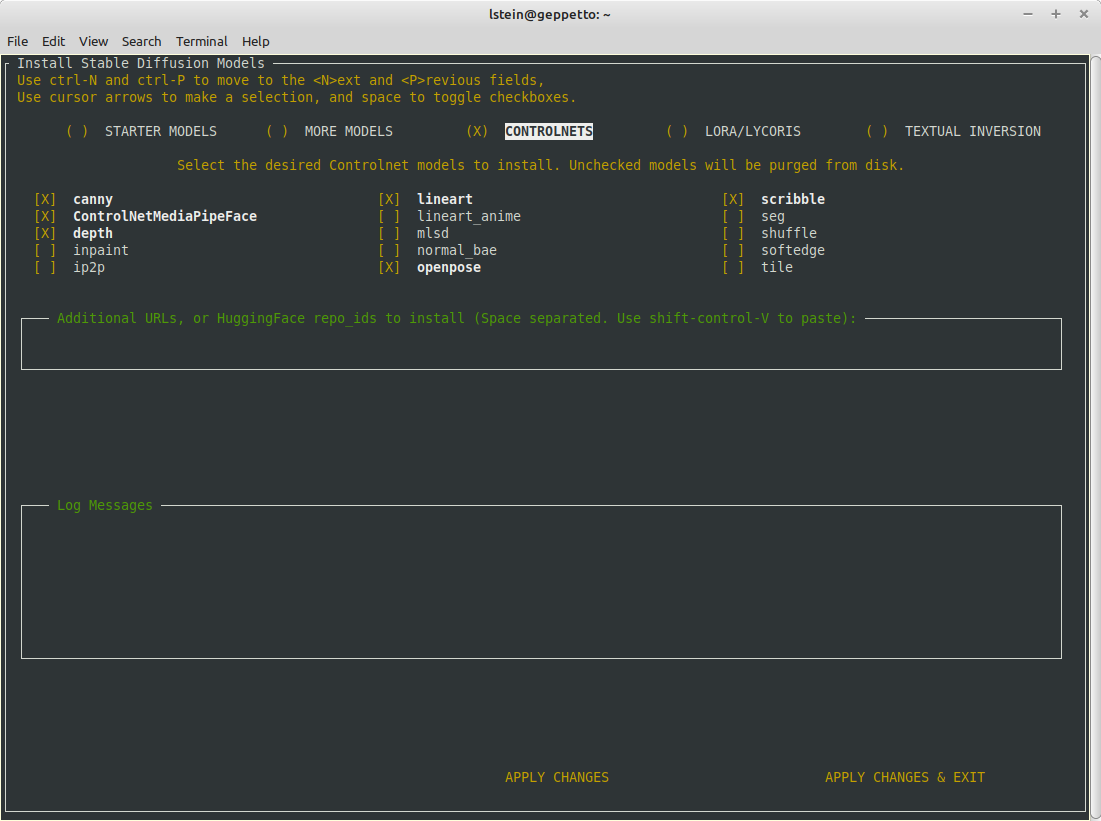Click APPLY CHANGES & EXIT button

click(905, 777)
